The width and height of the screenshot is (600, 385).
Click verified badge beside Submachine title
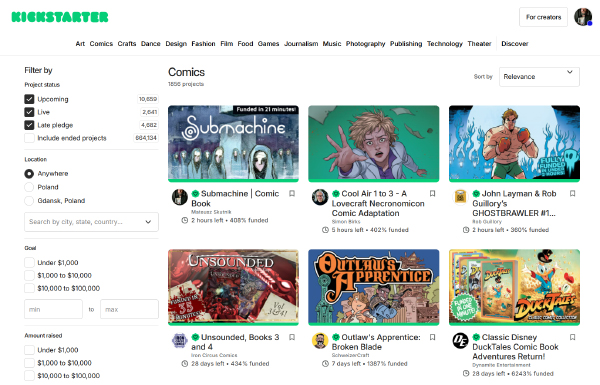point(195,194)
